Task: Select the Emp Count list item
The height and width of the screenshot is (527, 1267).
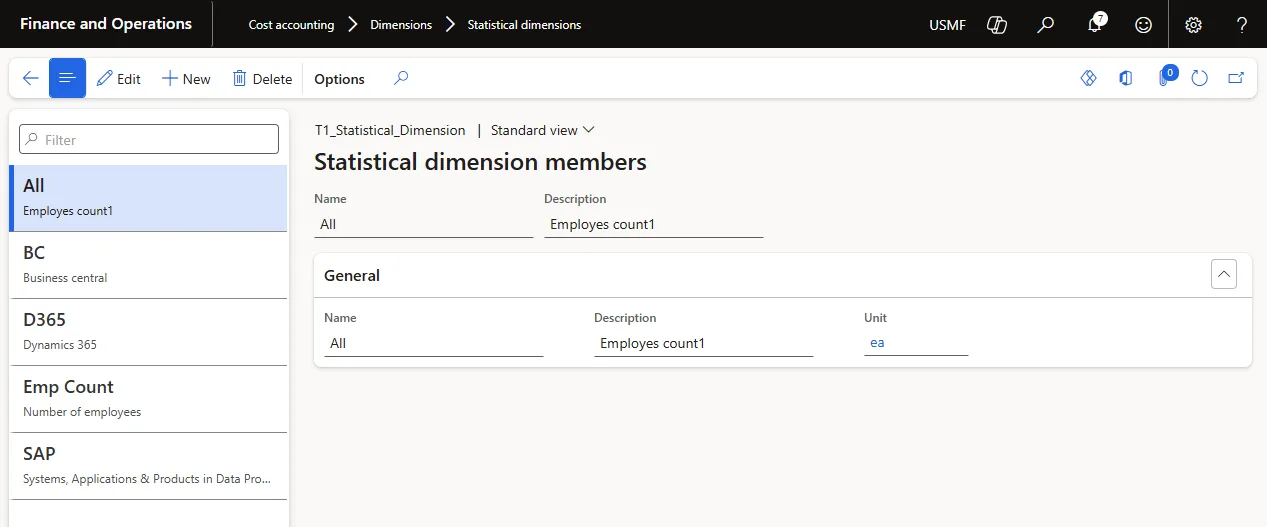Action: (x=148, y=399)
